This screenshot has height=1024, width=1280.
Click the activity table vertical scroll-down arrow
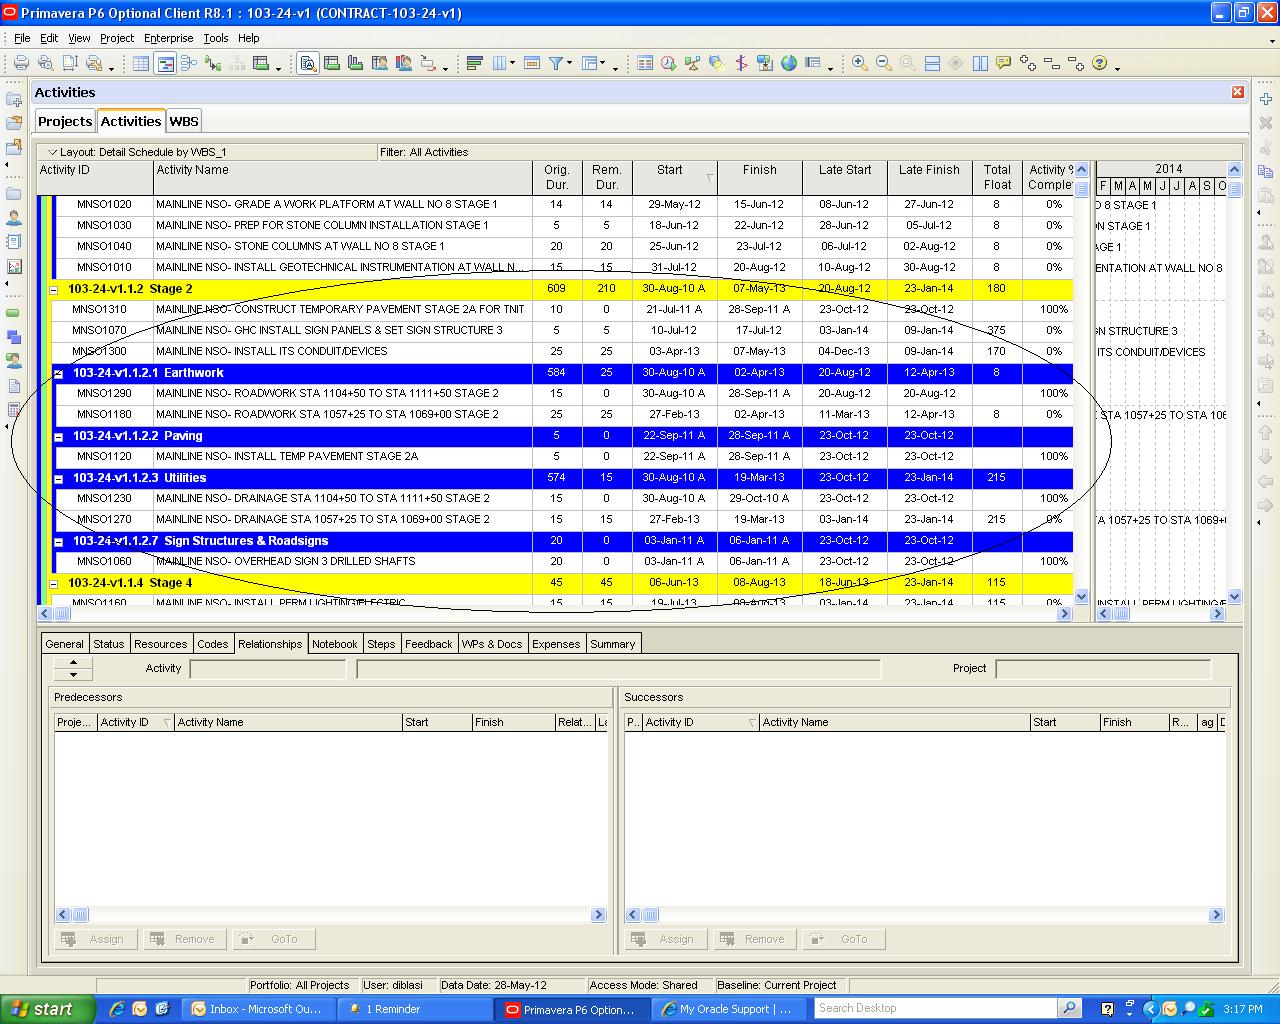pos(1081,596)
